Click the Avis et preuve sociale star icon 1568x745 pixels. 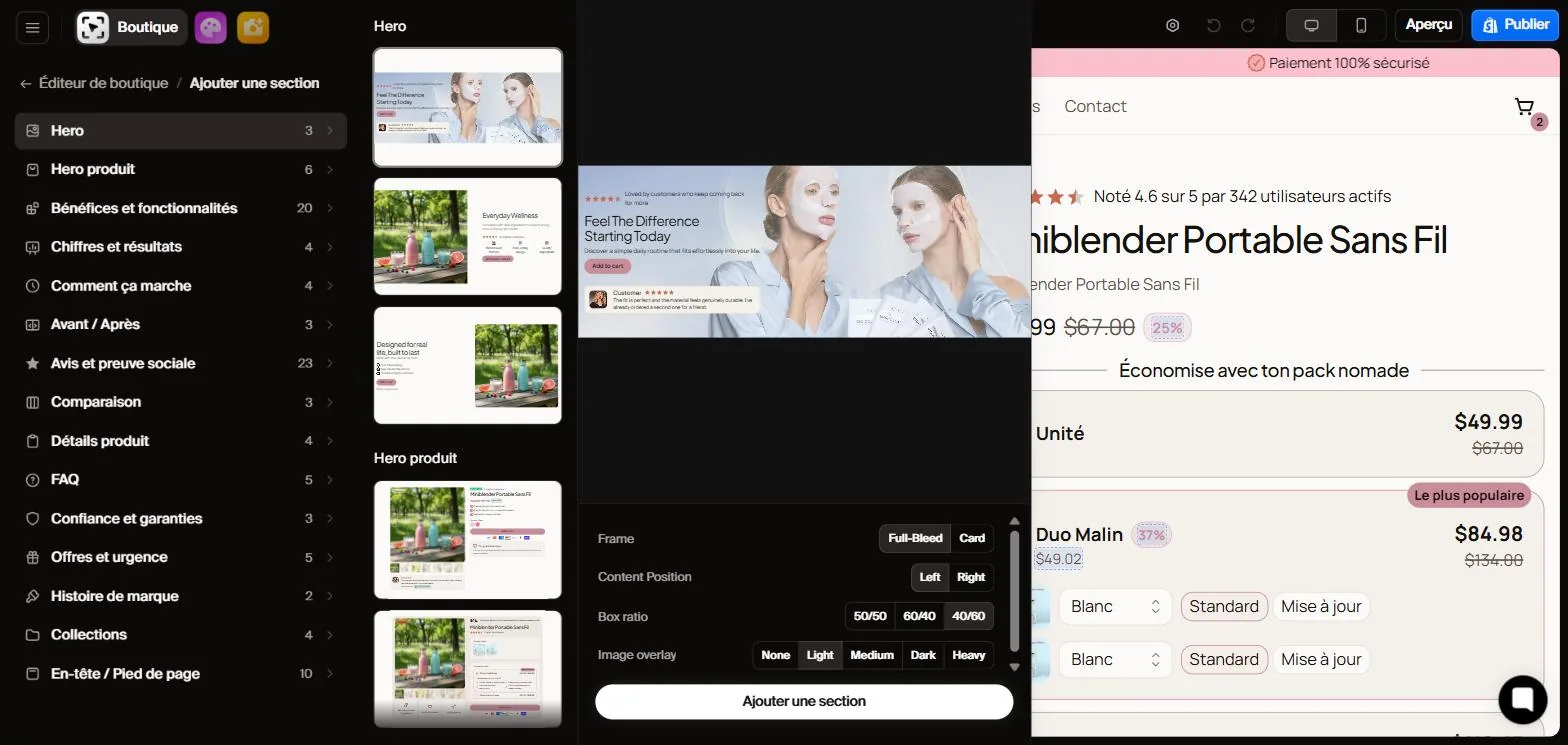[32, 364]
